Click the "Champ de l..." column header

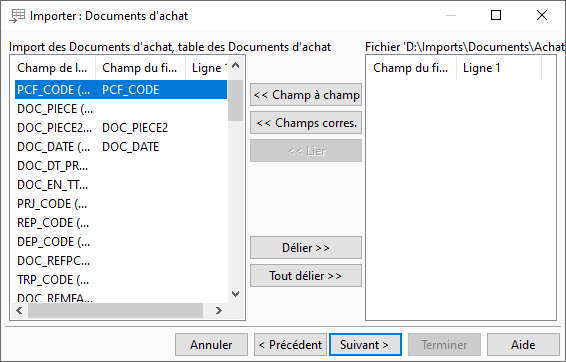pyautogui.click(x=53, y=68)
